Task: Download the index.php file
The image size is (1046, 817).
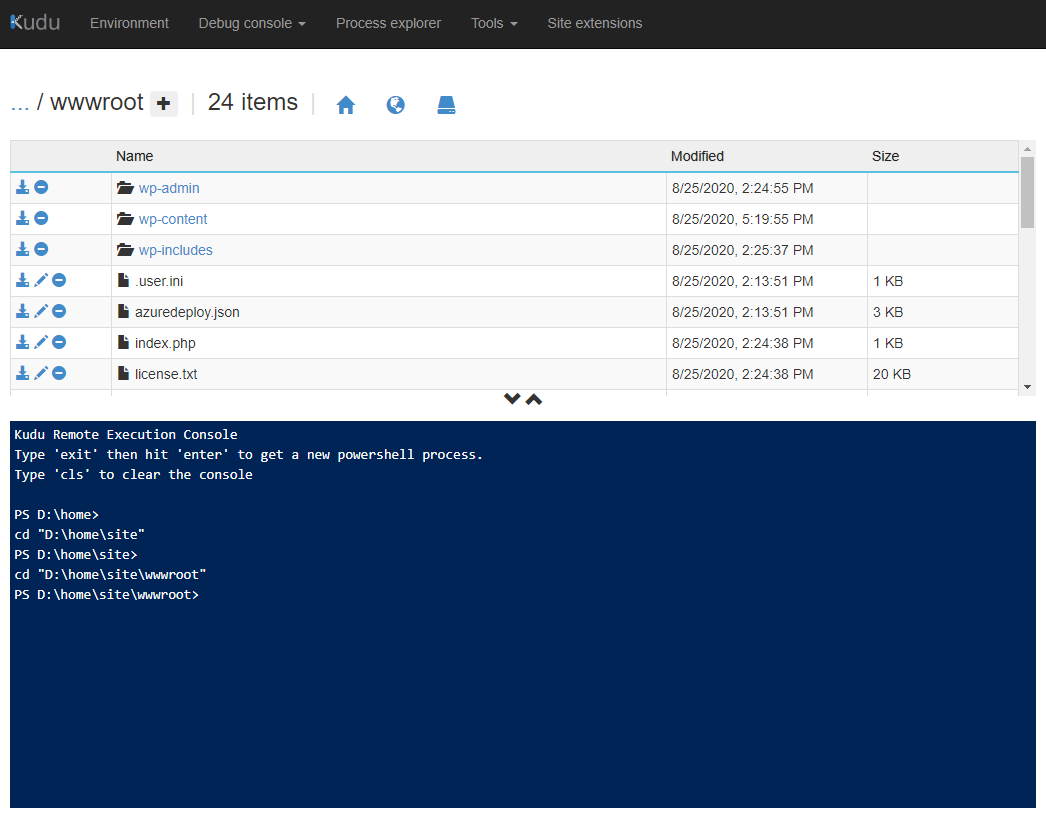Action: coord(23,342)
